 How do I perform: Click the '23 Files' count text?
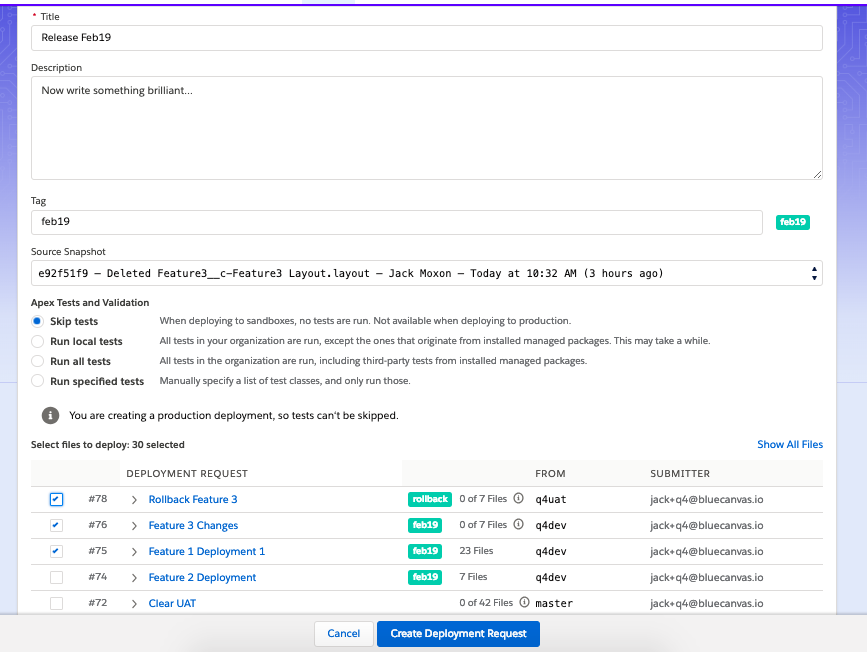tap(476, 551)
